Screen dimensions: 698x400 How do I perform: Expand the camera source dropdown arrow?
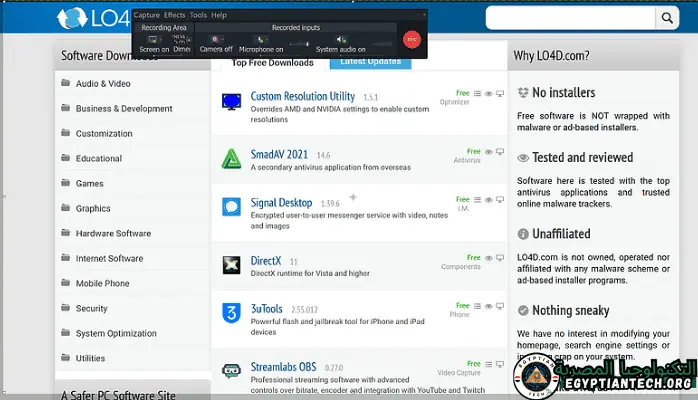tap(222, 40)
